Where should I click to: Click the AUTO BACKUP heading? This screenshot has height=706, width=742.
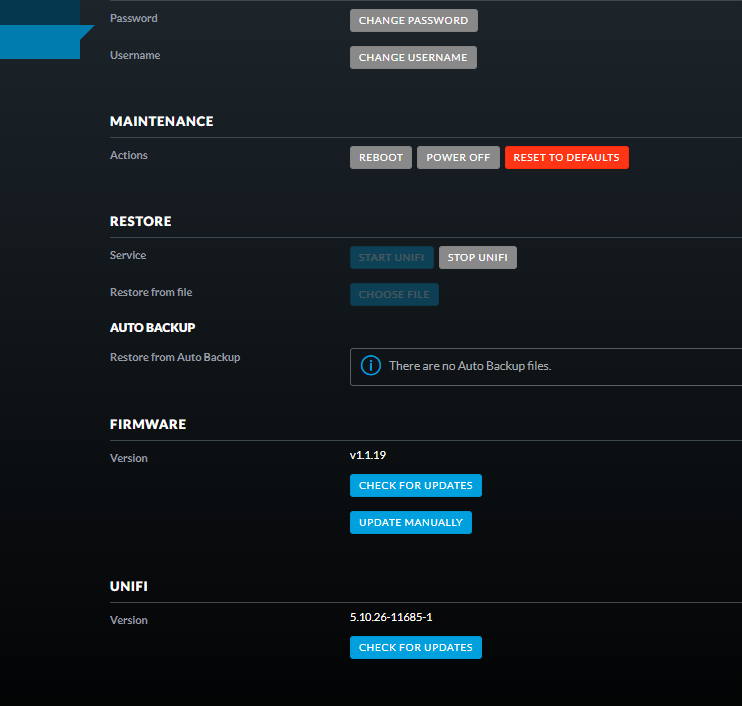[152, 327]
